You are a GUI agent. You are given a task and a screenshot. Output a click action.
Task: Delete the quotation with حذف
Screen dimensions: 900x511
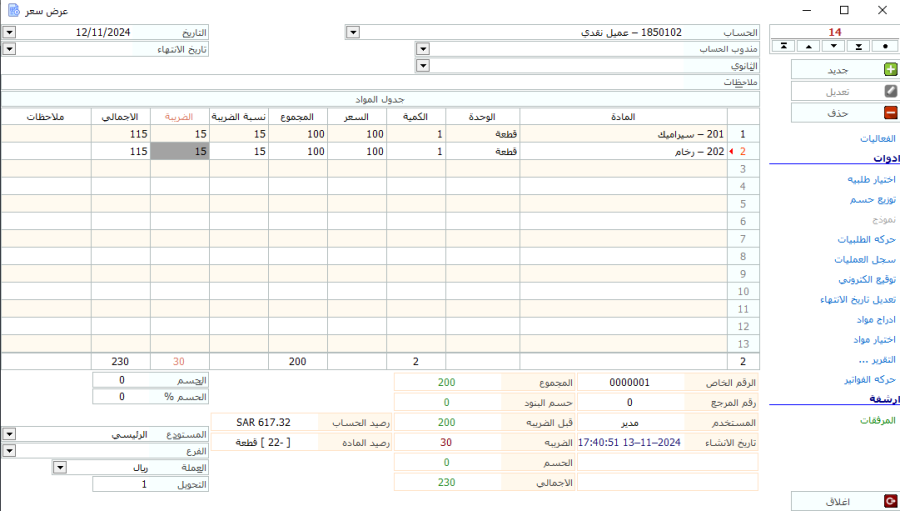point(845,113)
